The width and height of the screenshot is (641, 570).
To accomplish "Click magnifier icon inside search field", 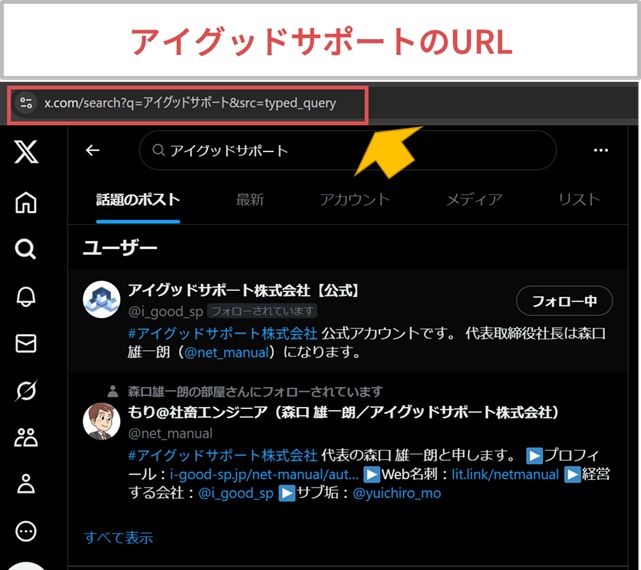I will [158, 150].
